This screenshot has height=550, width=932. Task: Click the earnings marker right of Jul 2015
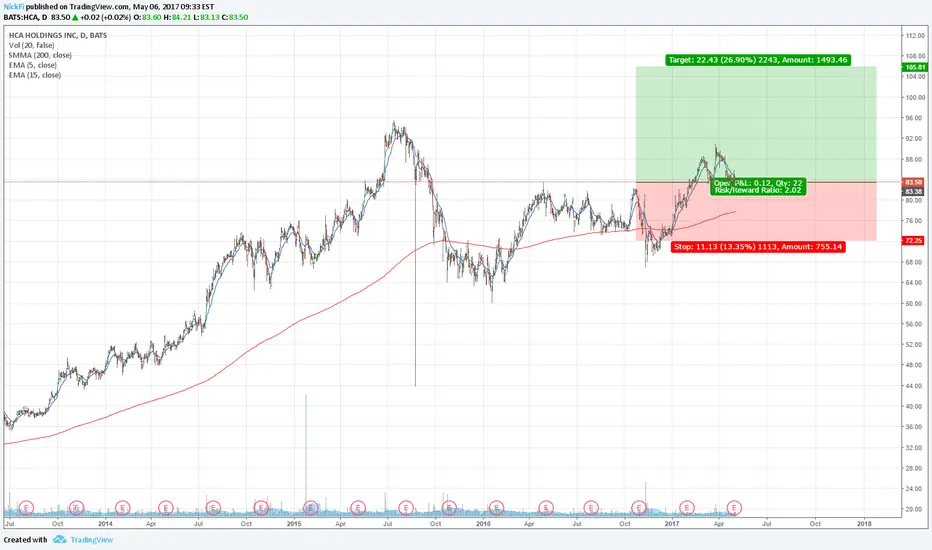(x=406, y=507)
